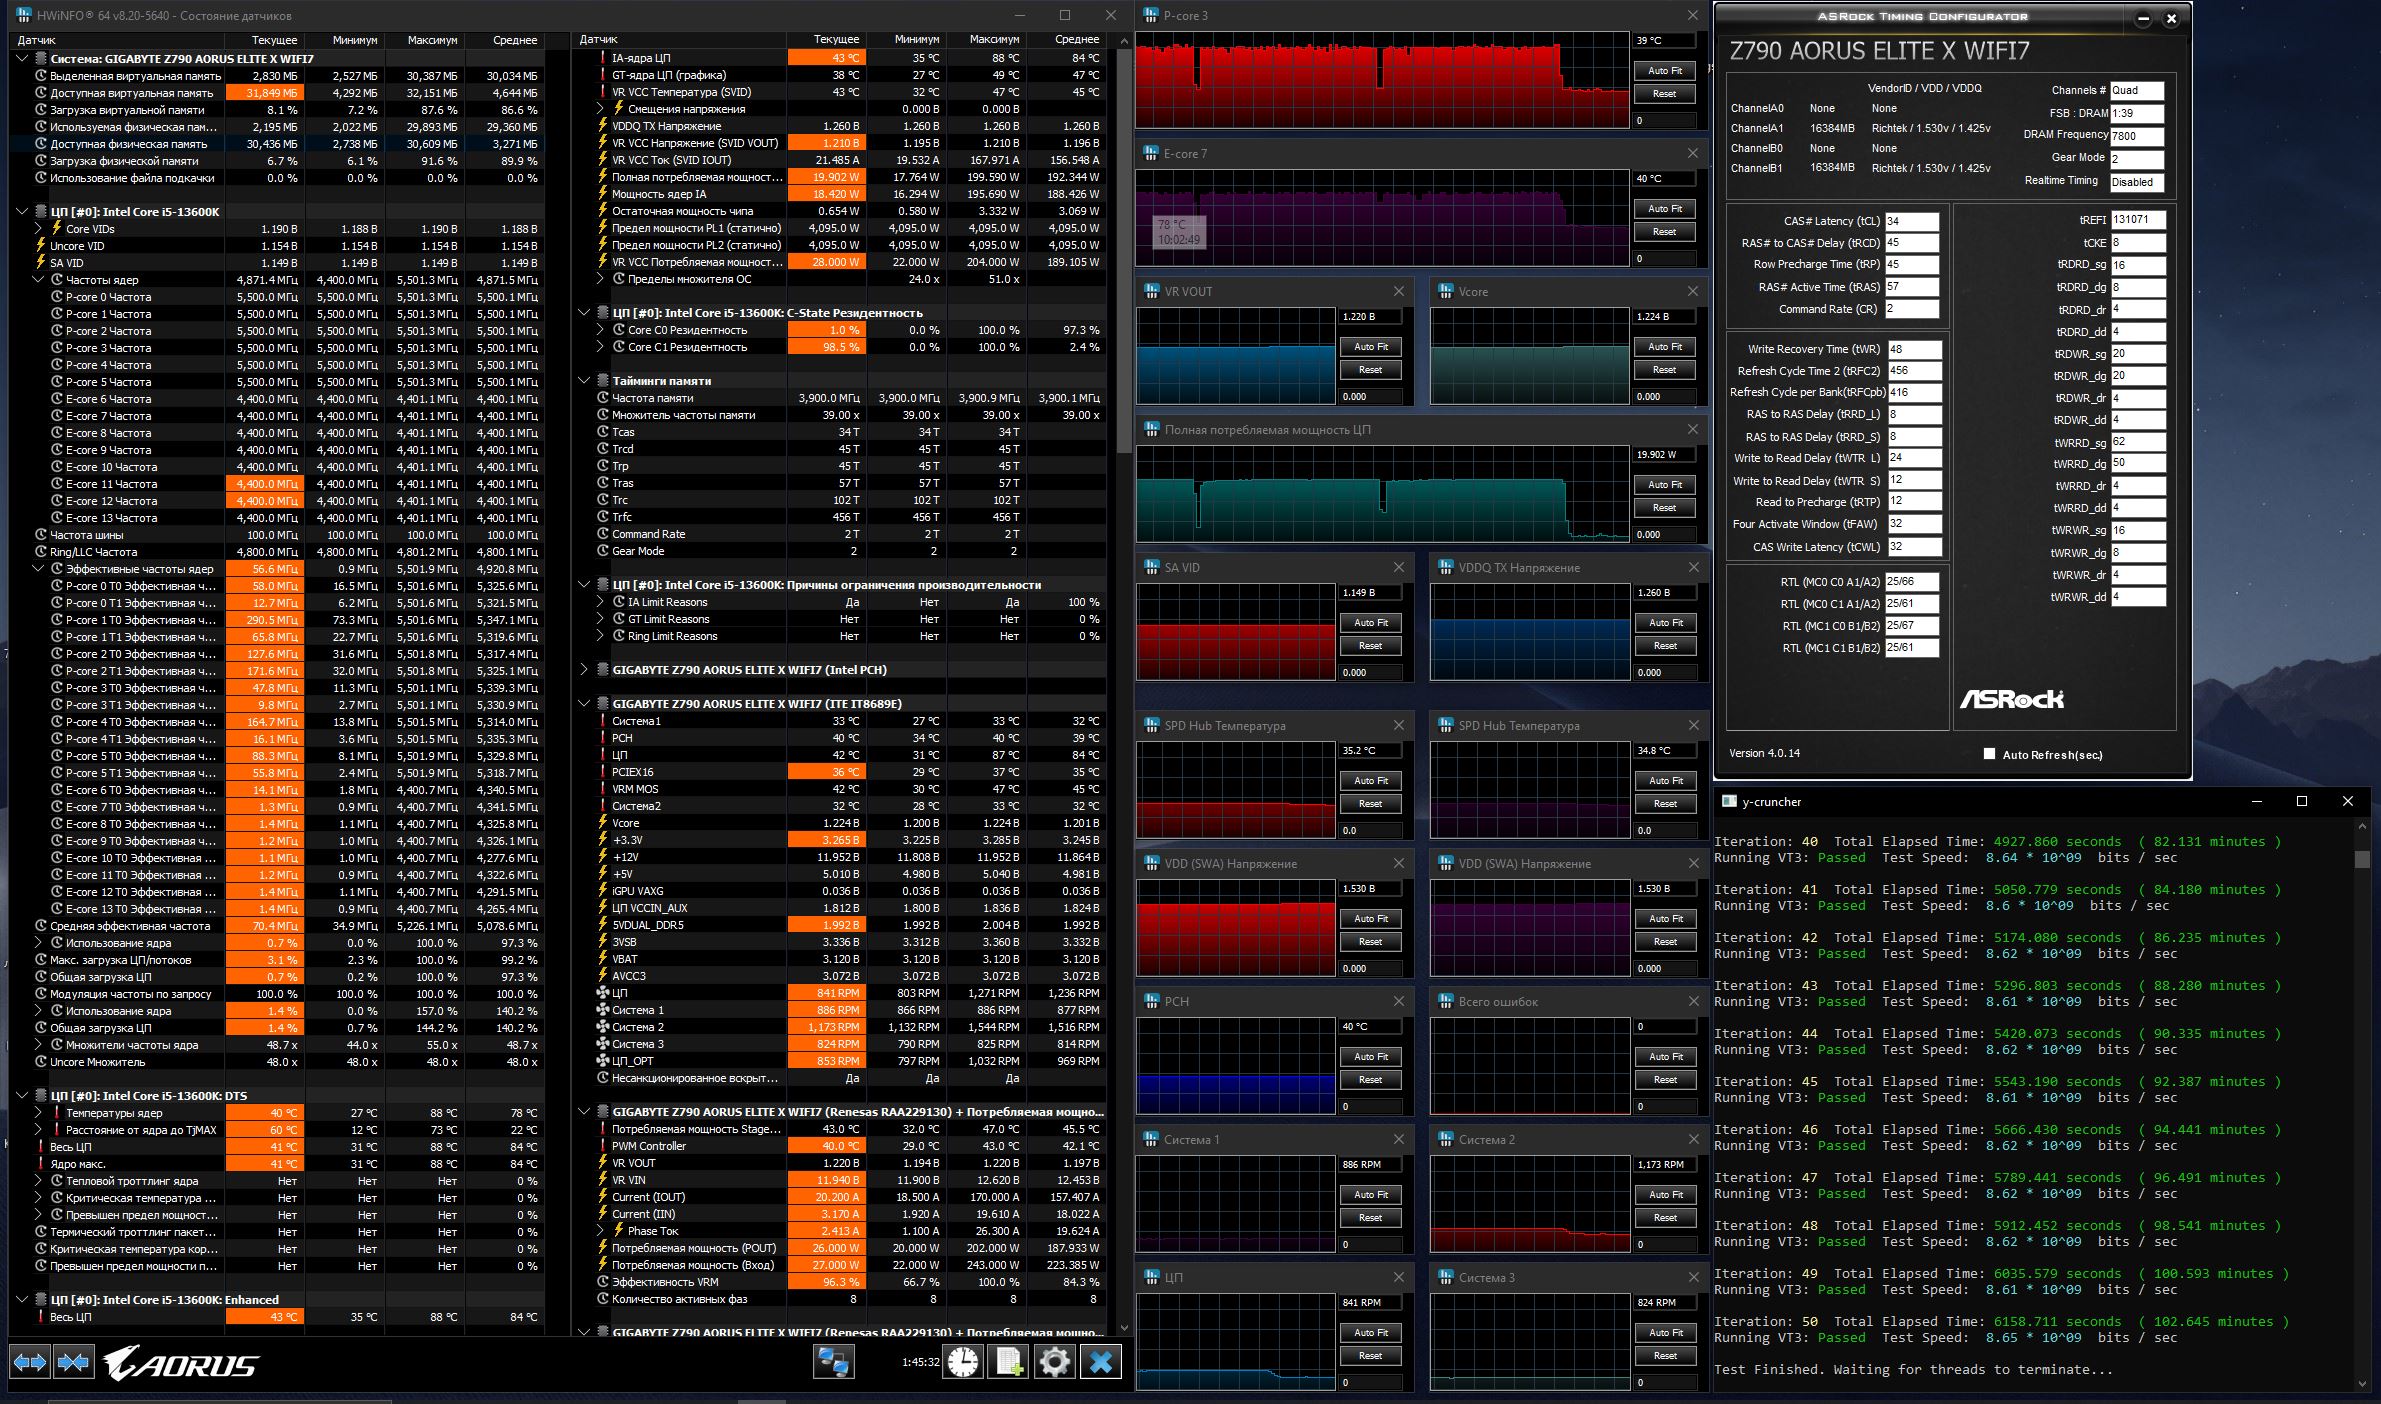The width and height of the screenshot is (2381, 1404).
Task: Open the remote network monitoring icon
Action: coord(833,1362)
